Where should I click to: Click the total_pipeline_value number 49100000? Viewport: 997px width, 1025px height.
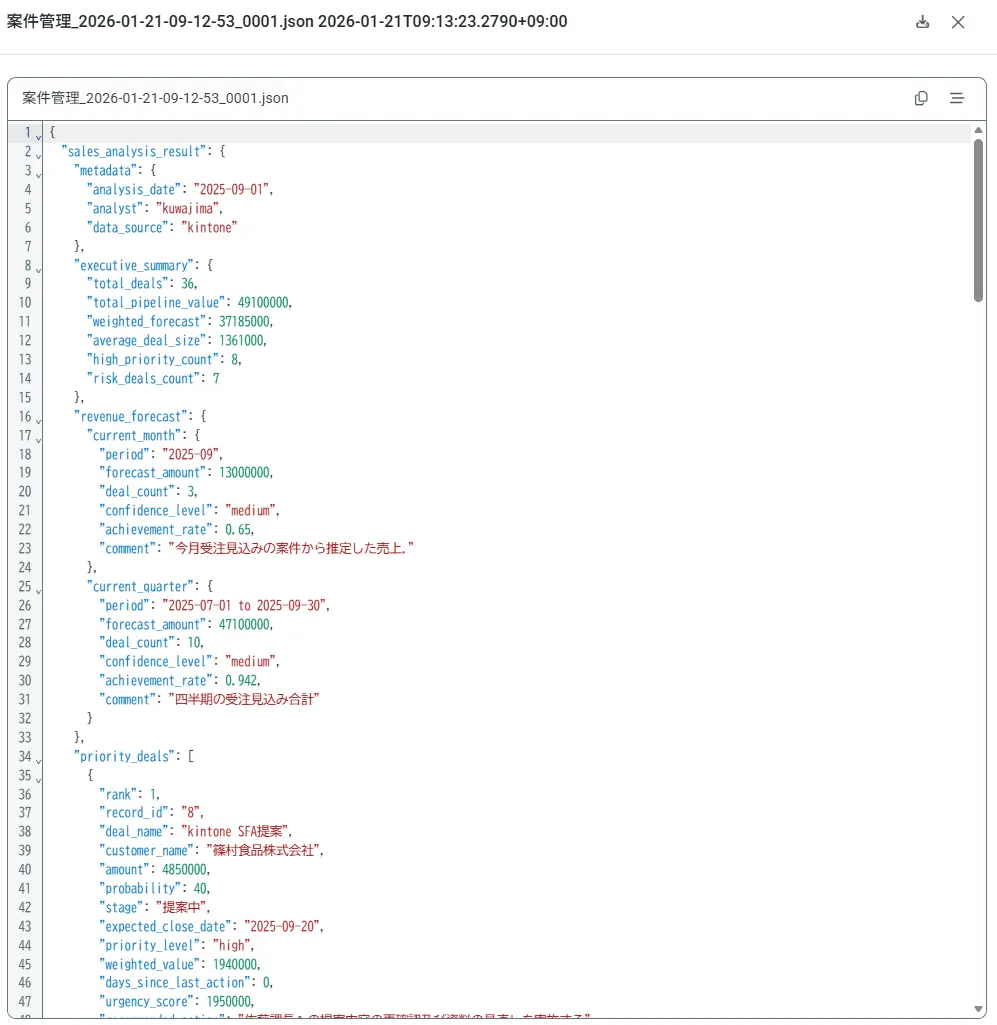[x=263, y=303]
